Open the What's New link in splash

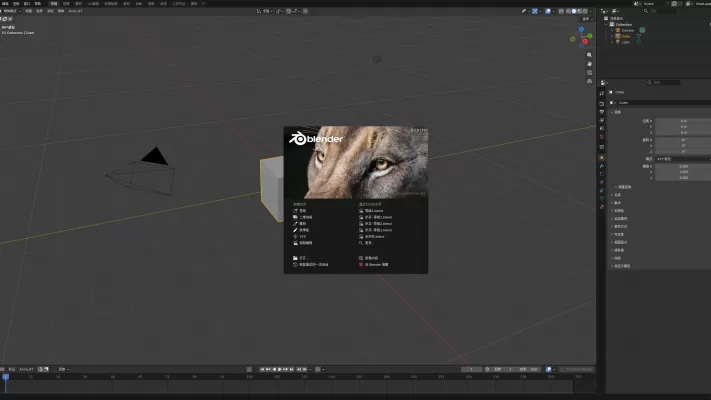tap(369, 258)
